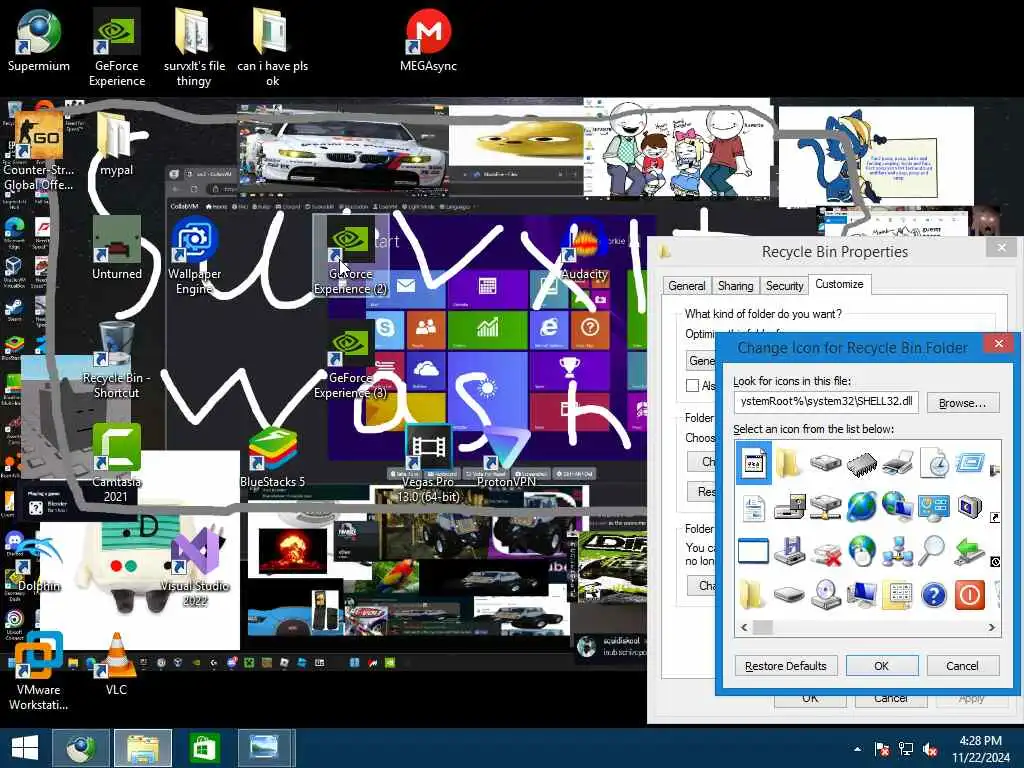The height and width of the screenshot is (768, 1024).
Task: Click the icon file path field
Action: 826,402
